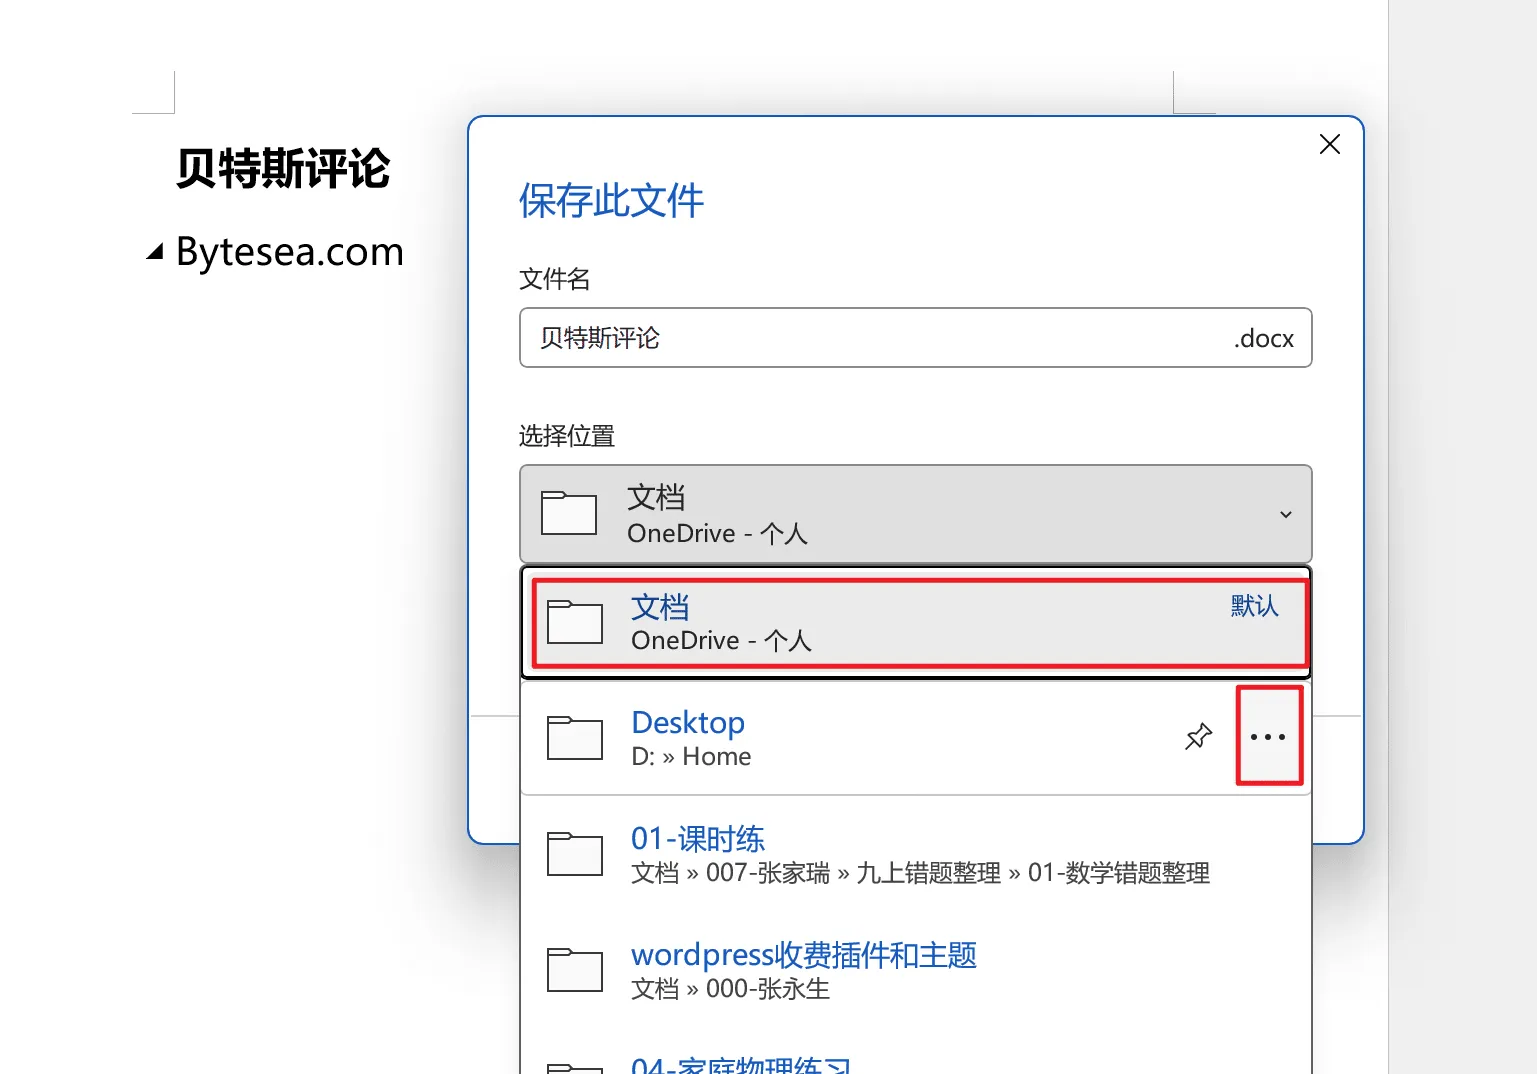This screenshot has height=1074, width=1537.
Task: Click the 贝特斯评论 document title text
Action: pos(283,168)
